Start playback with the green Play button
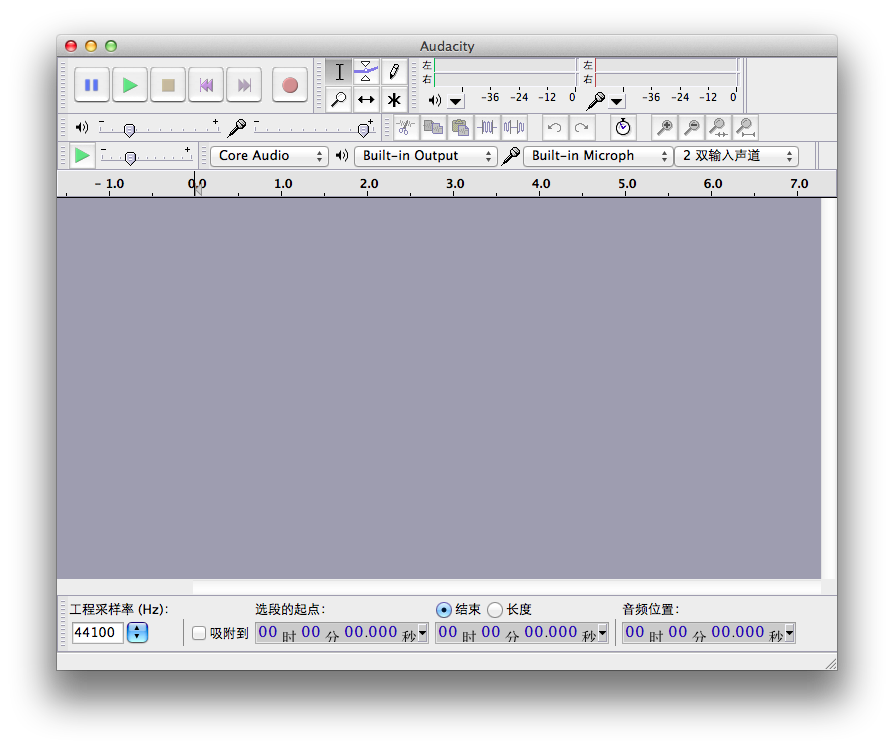 point(130,86)
